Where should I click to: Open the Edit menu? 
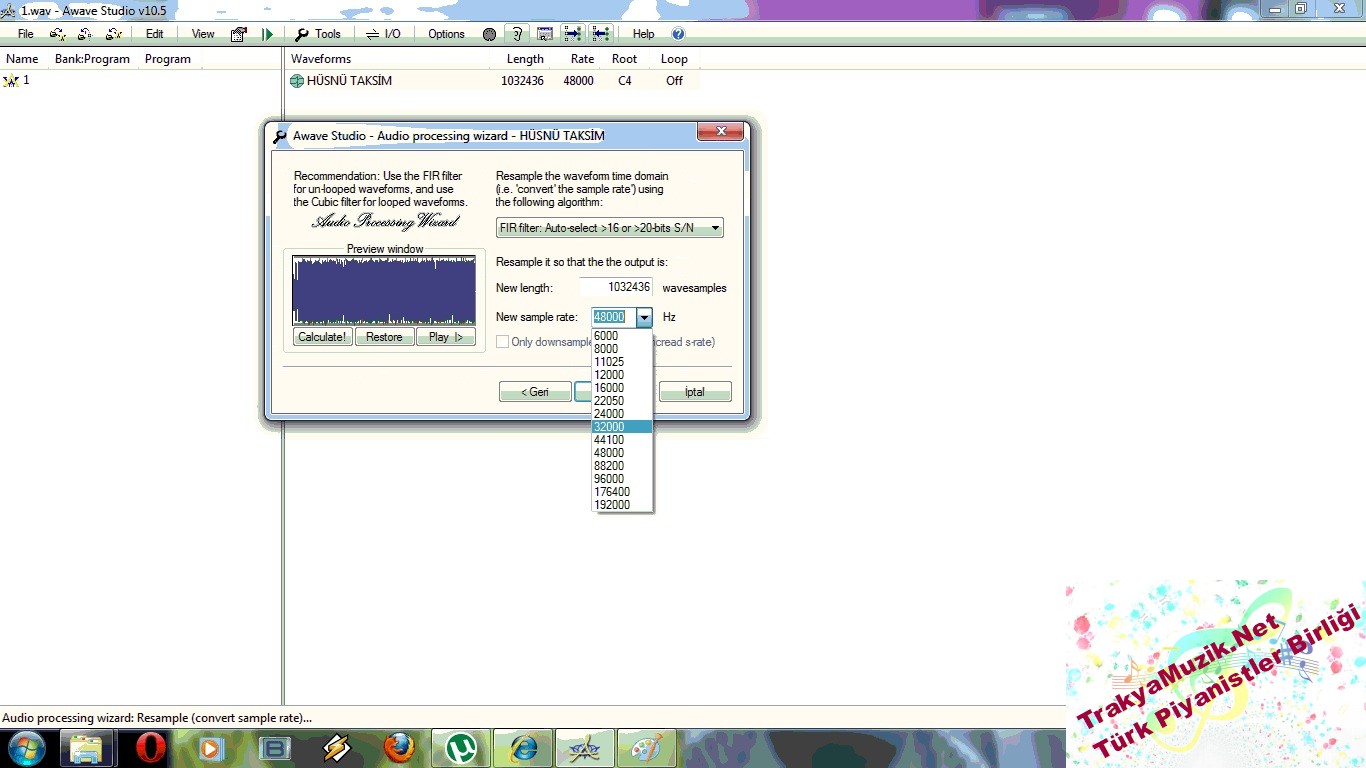[x=154, y=34]
